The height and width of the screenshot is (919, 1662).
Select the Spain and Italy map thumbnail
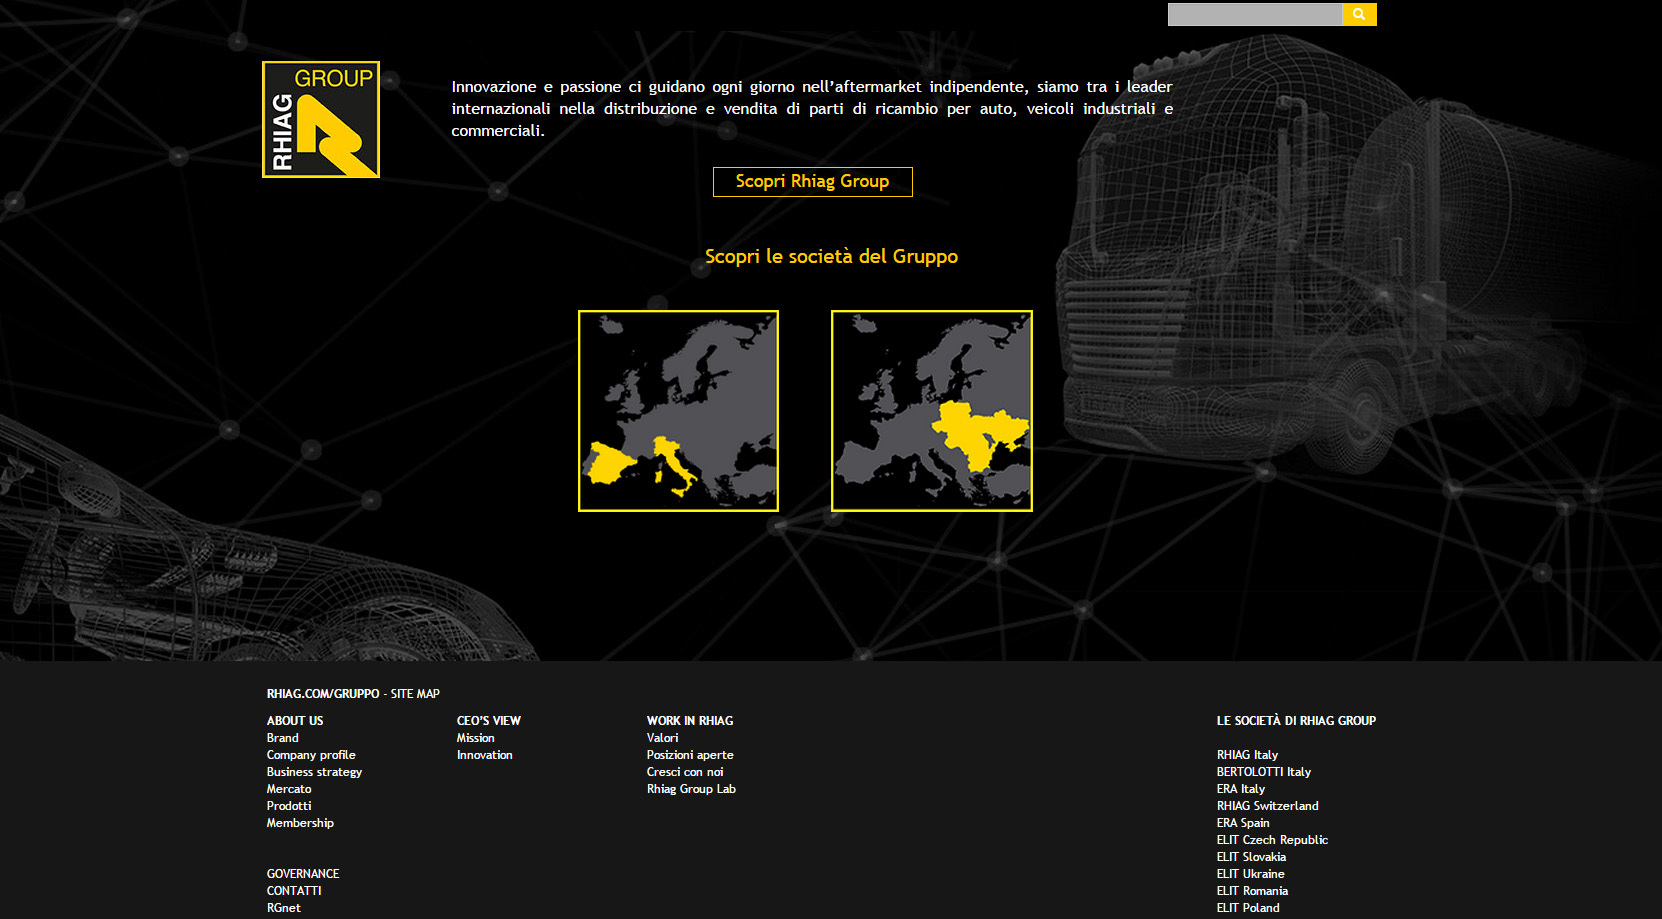(678, 411)
